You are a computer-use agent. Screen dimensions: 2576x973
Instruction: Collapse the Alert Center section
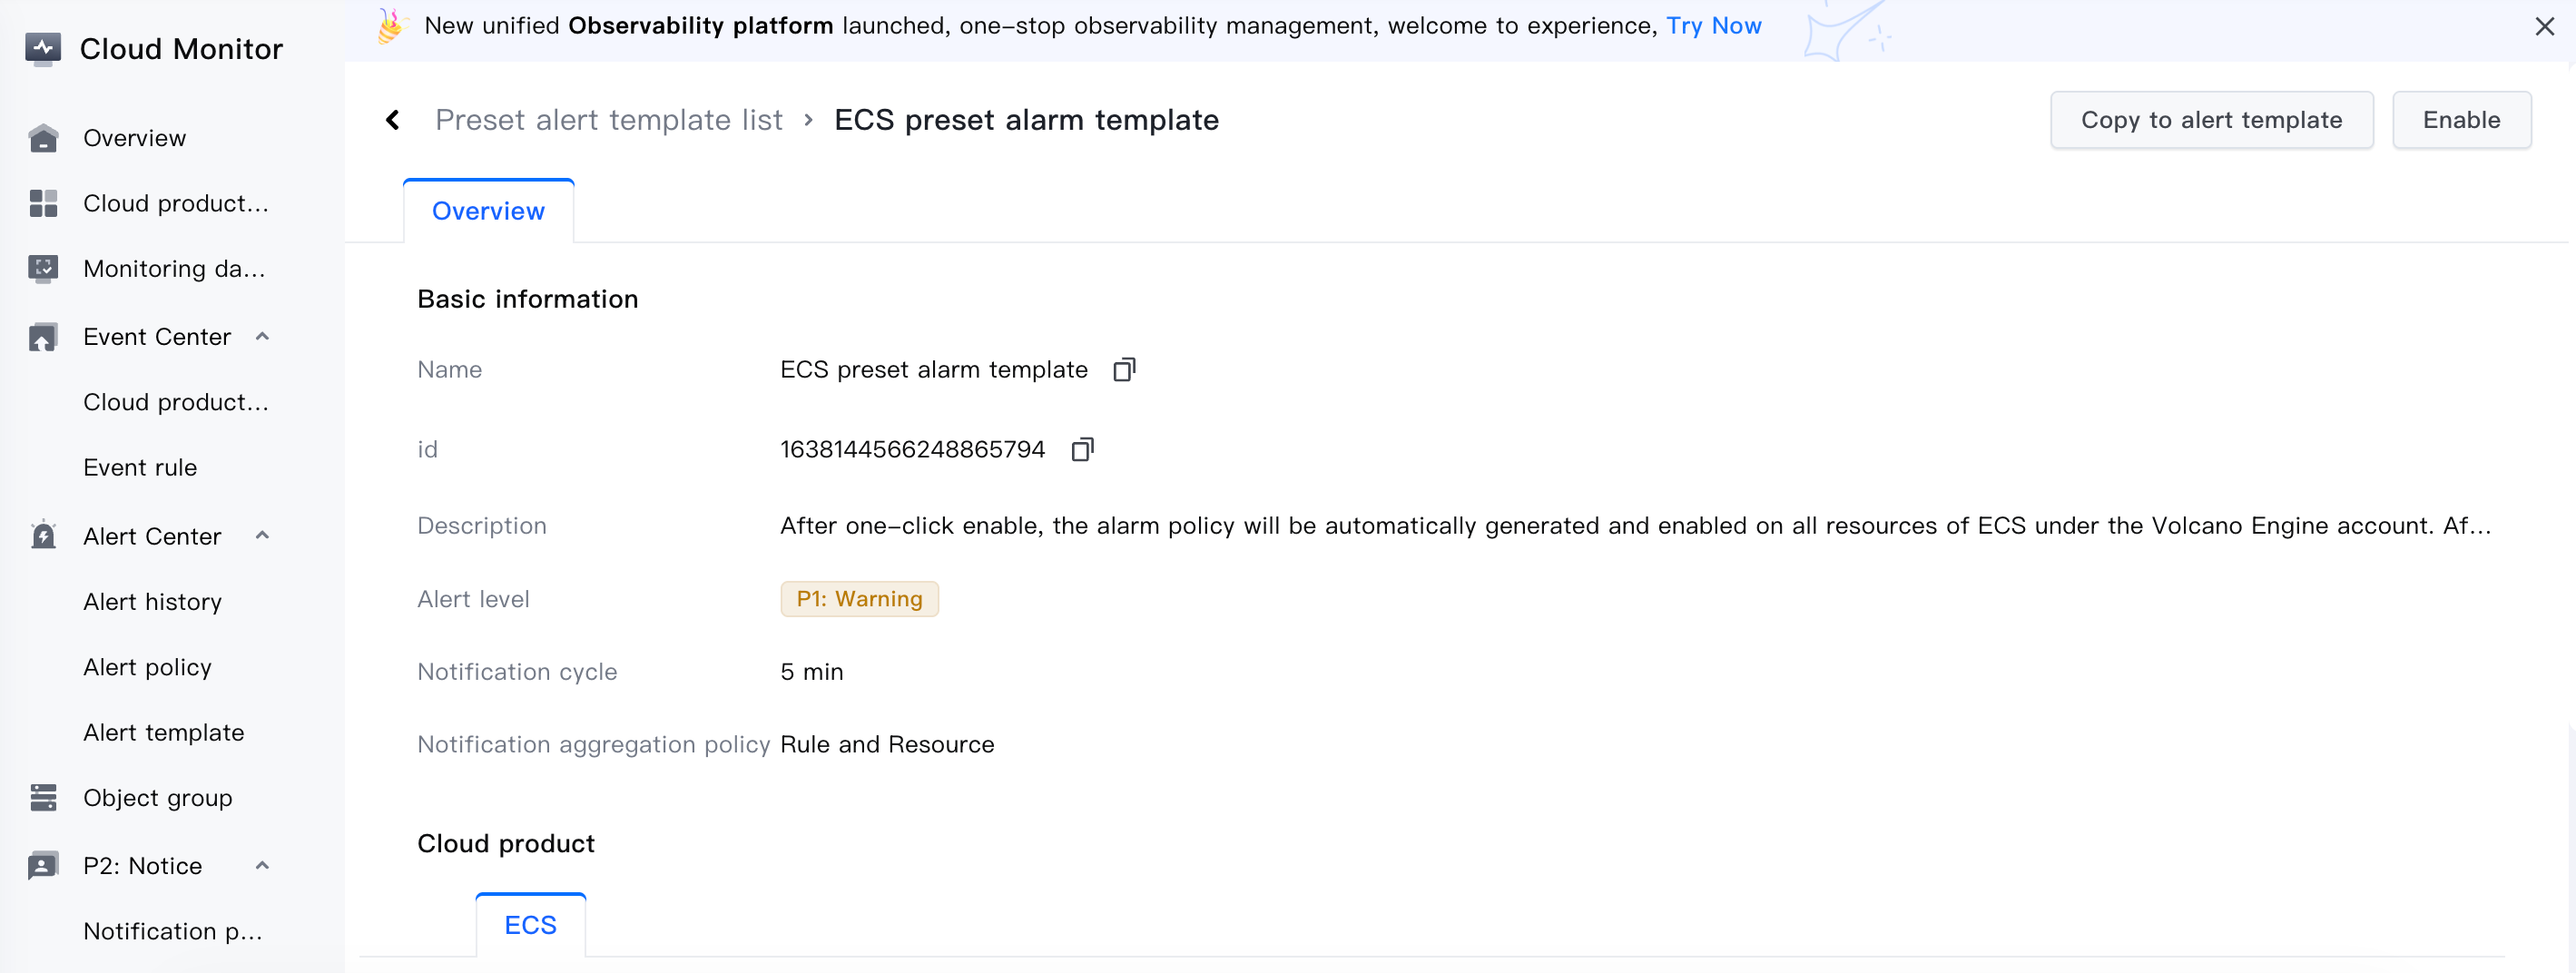pyautogui.click(x=262, y=536)
